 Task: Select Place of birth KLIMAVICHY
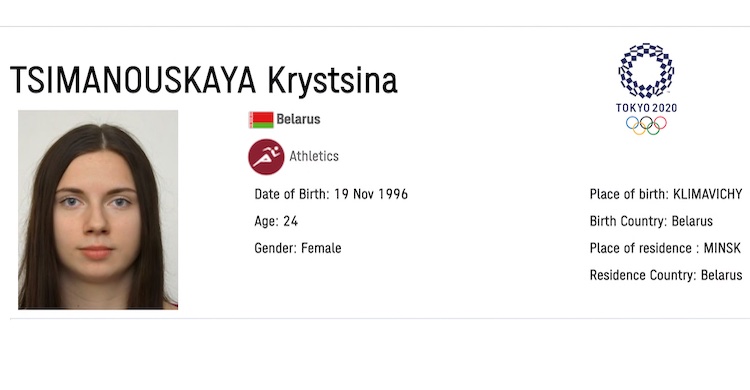666,194
